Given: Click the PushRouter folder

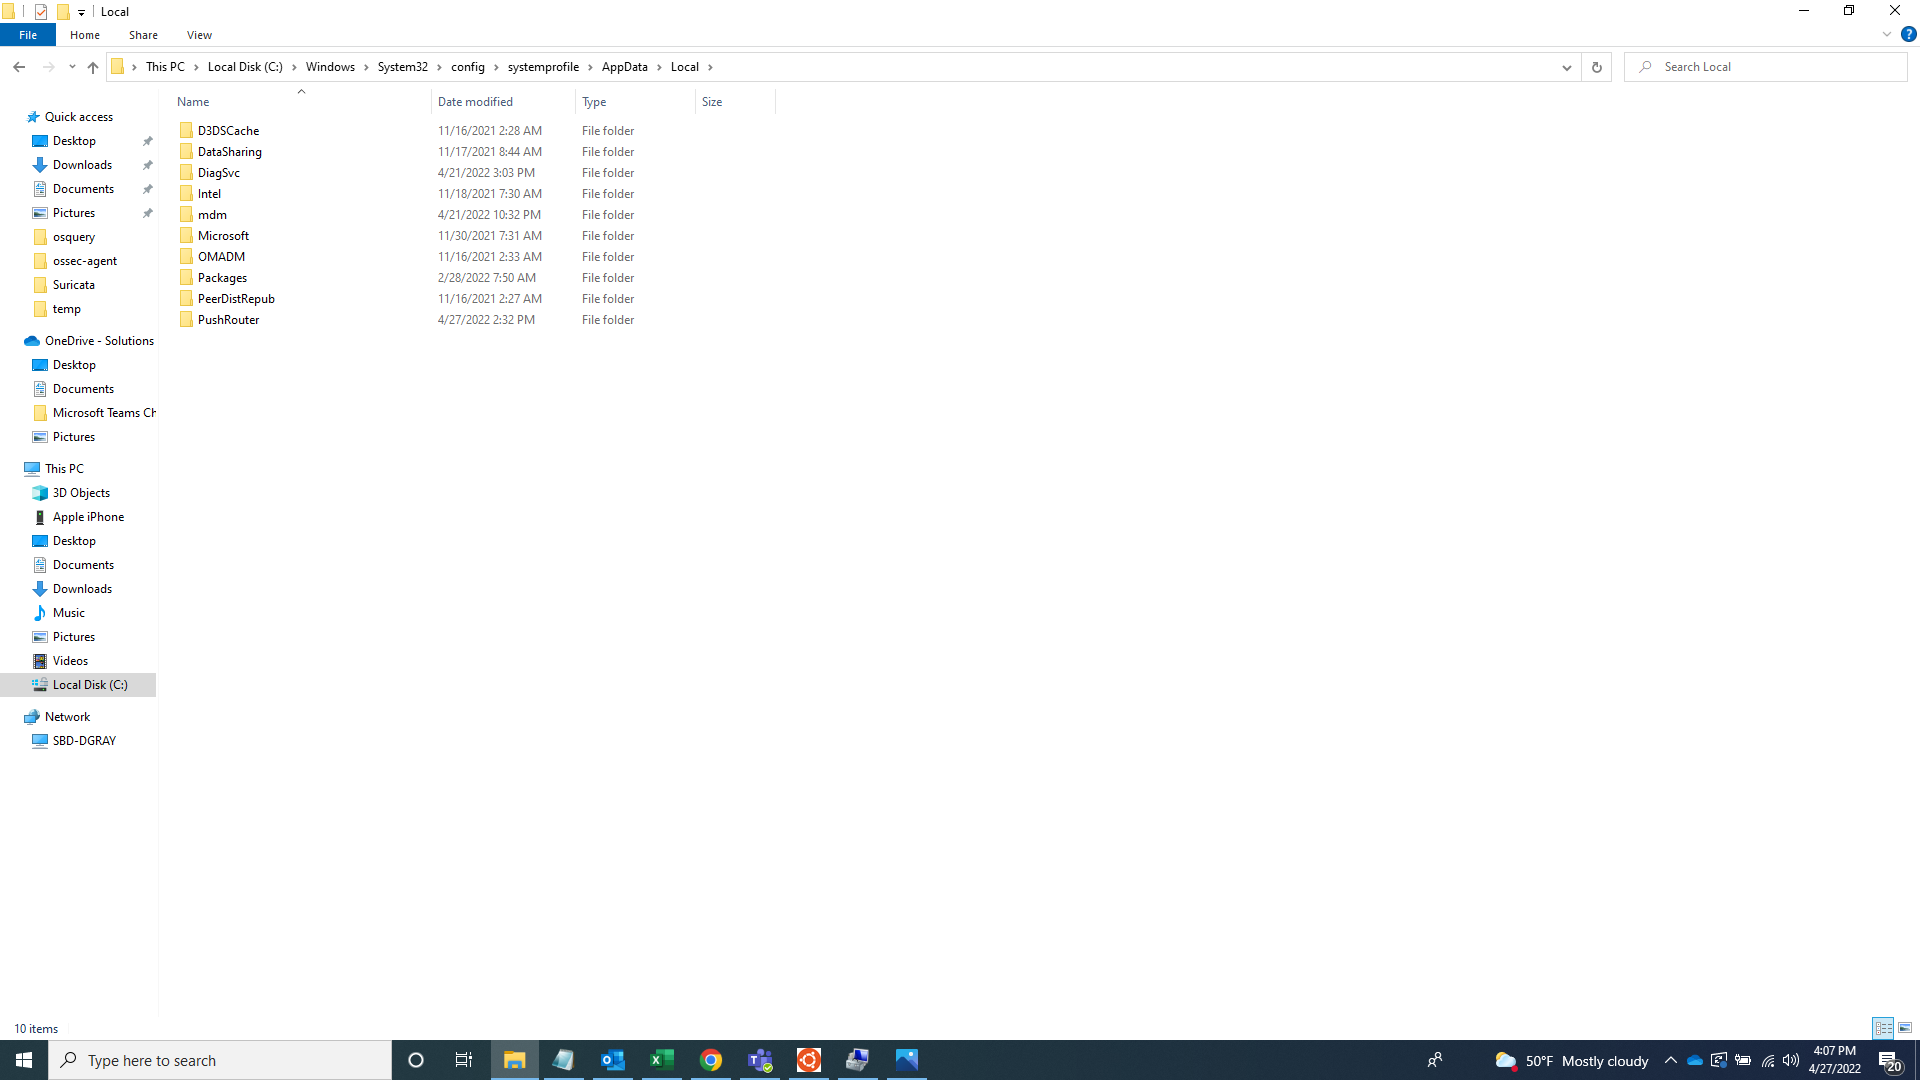Looking at the screenshot, I should coord(227,318).
